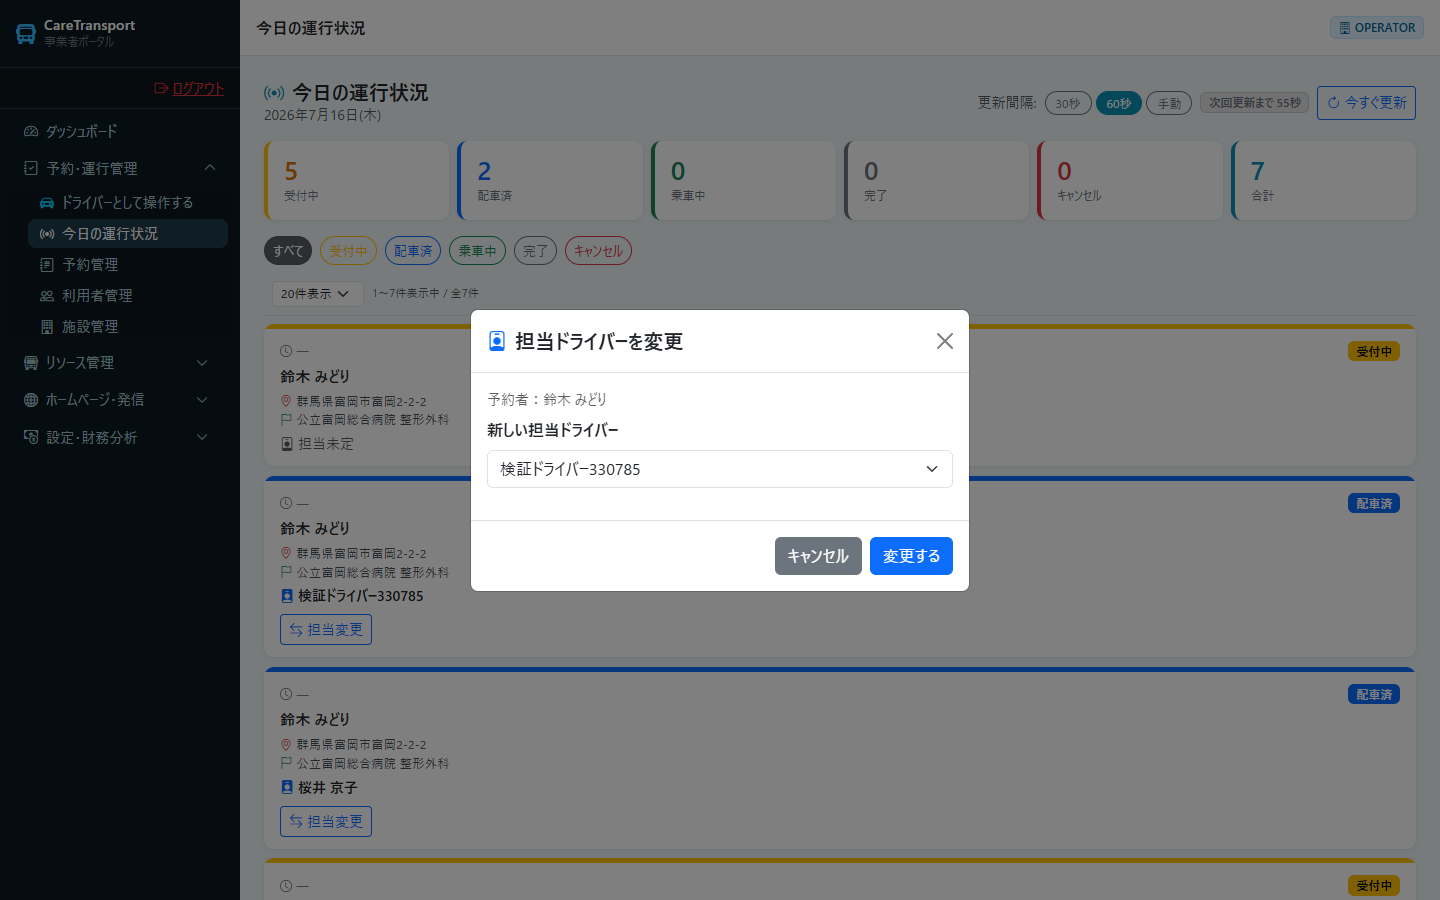Click the broadcast icon beside sidebar 今日の運行状況

tap(47, 233)
